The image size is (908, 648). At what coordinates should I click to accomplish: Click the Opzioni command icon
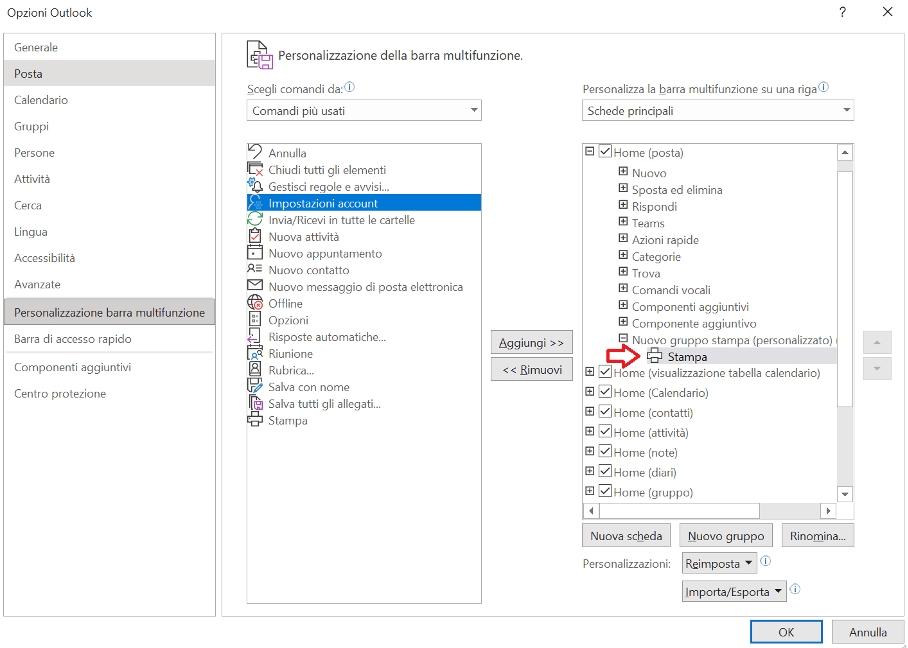(255, 320)
